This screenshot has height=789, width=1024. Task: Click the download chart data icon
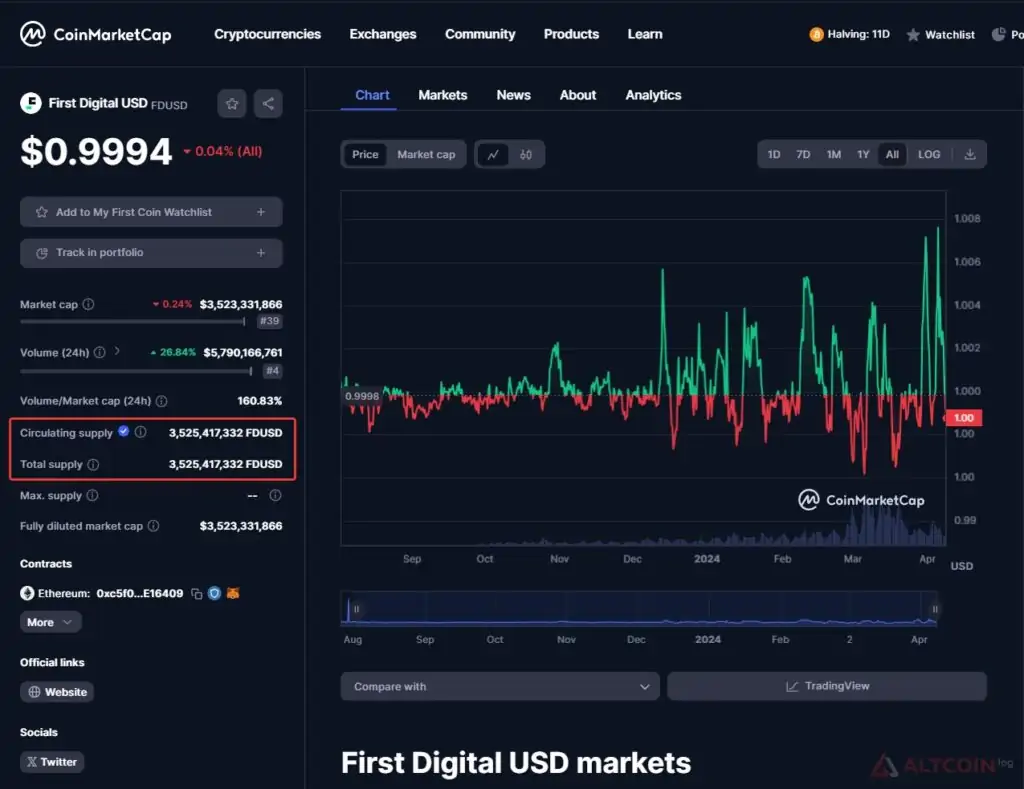pos(970,155)
